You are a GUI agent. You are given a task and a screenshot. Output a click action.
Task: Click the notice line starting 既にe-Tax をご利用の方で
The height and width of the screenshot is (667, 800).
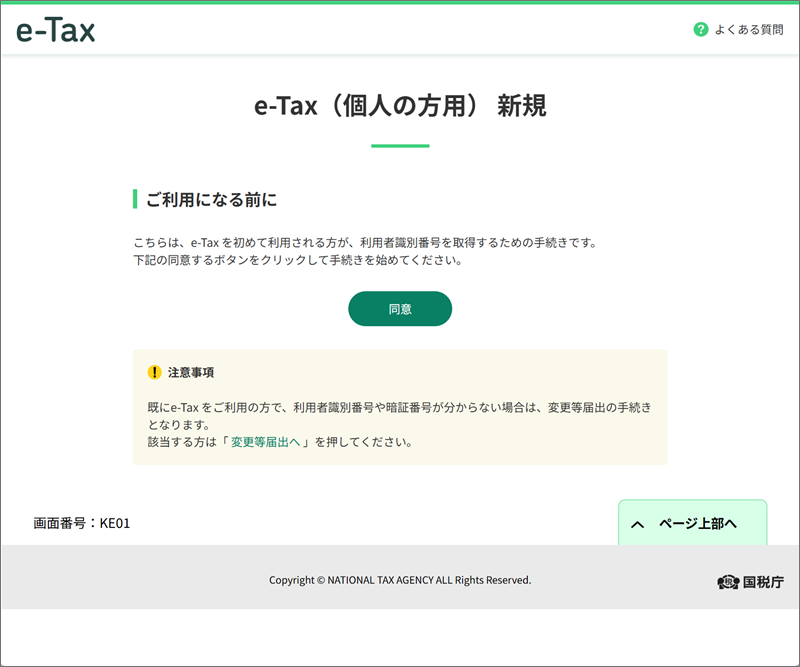(399, 408)
